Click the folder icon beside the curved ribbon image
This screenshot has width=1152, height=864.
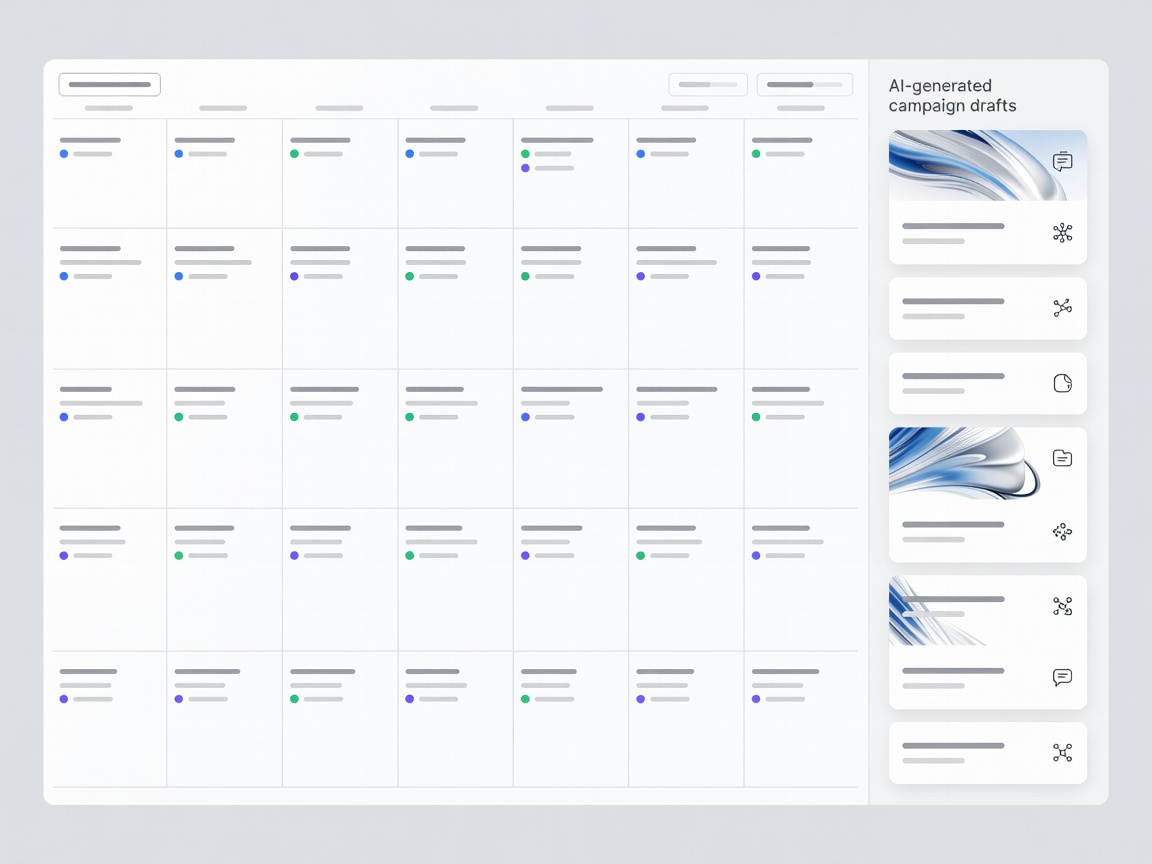pos(1062,458)
